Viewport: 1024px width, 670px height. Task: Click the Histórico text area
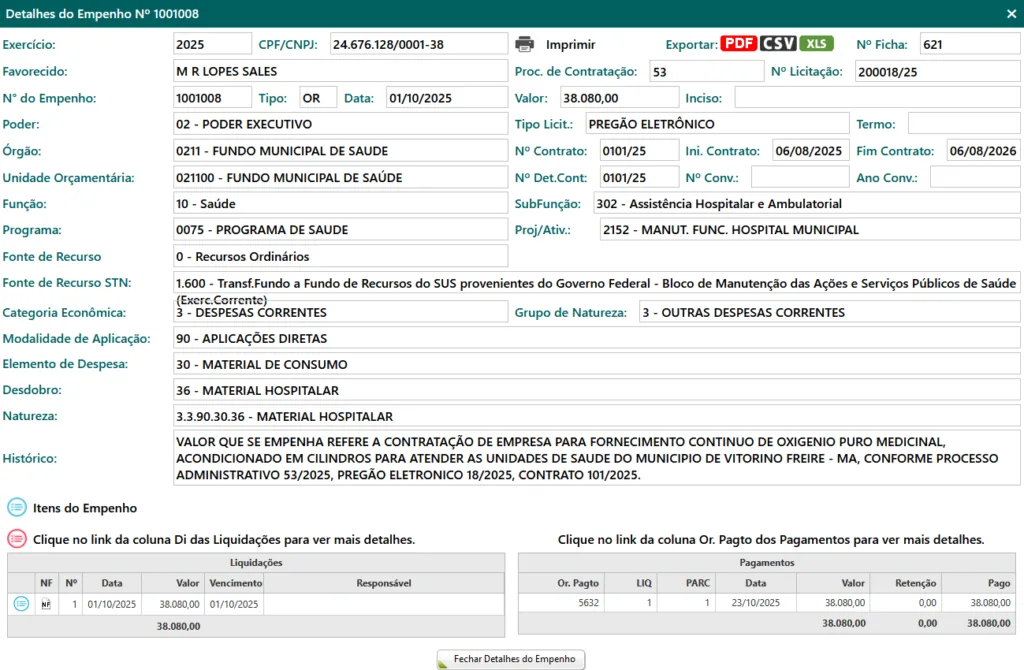[x=596, y=458]
